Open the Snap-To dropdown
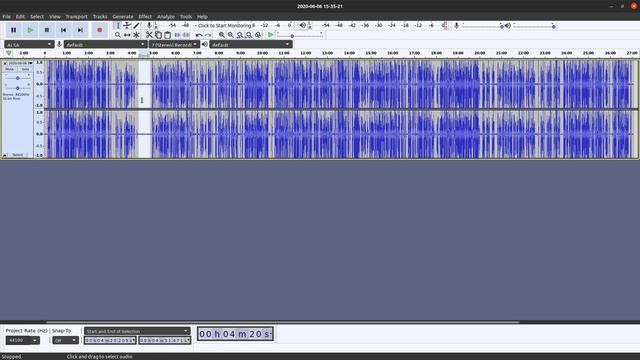640x360 pixels. click(65, 340)
